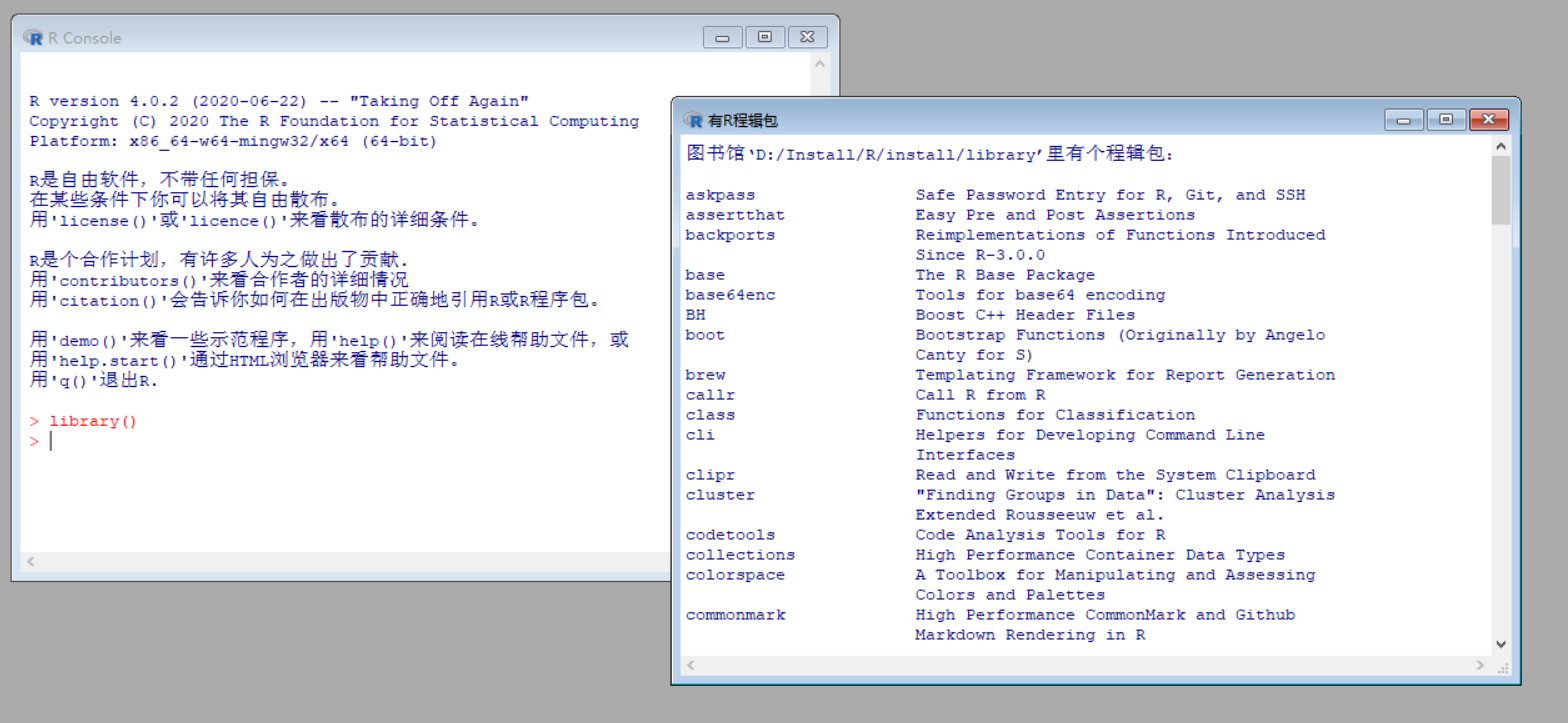Select the base64enc package name

coord(730,295)
